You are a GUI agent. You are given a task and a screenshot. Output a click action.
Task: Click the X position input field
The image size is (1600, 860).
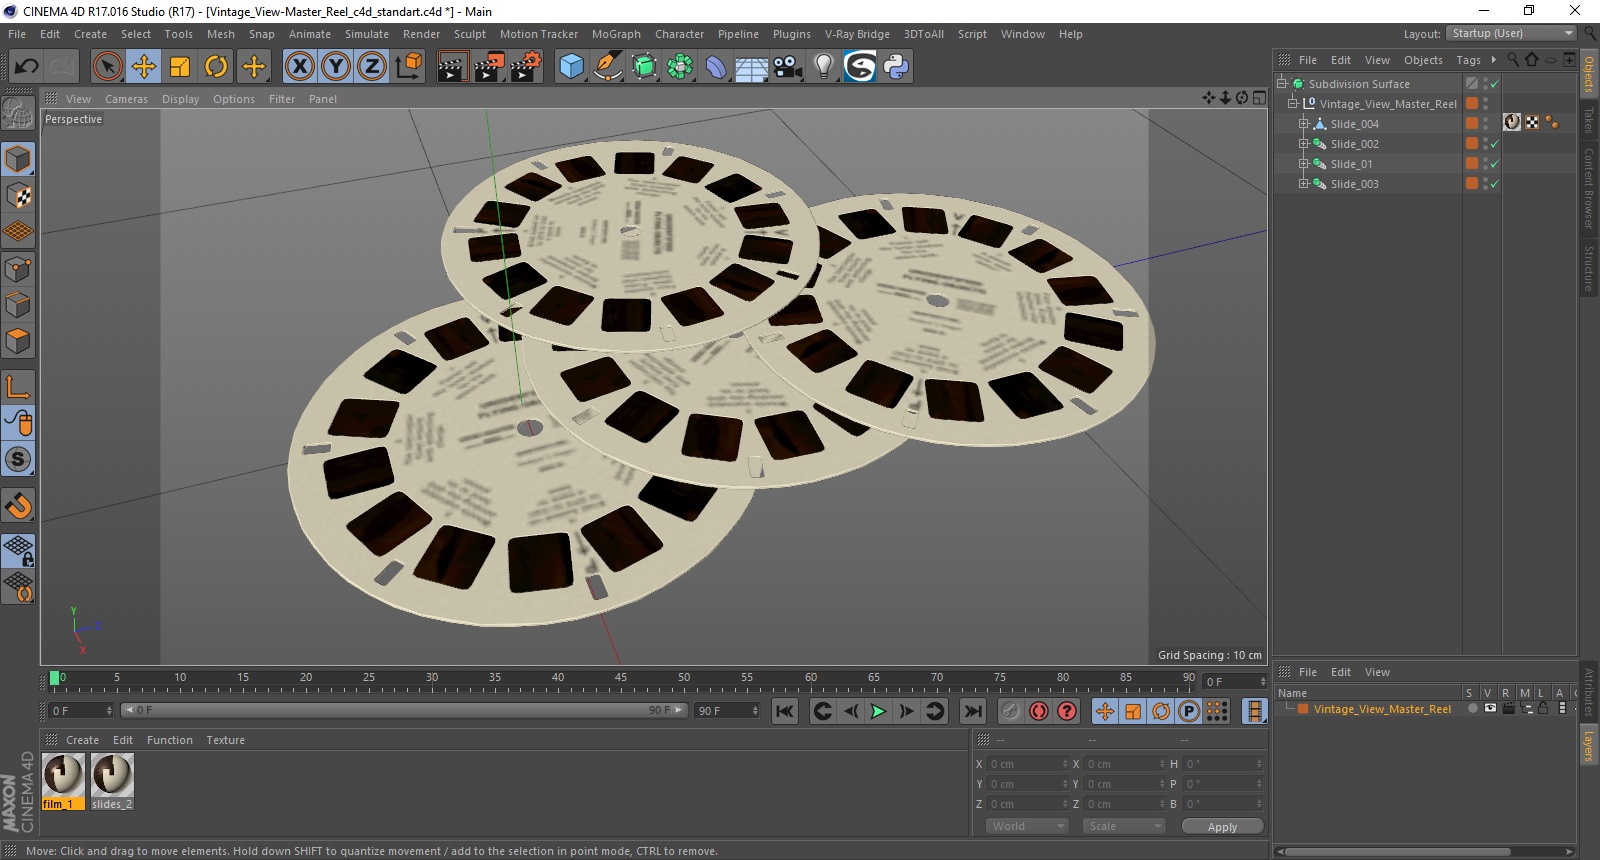coord(1029,764)
